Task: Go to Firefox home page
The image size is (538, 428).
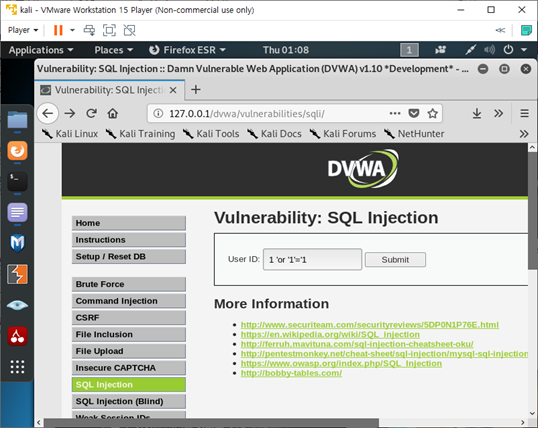Action: [x=113, y=113]
